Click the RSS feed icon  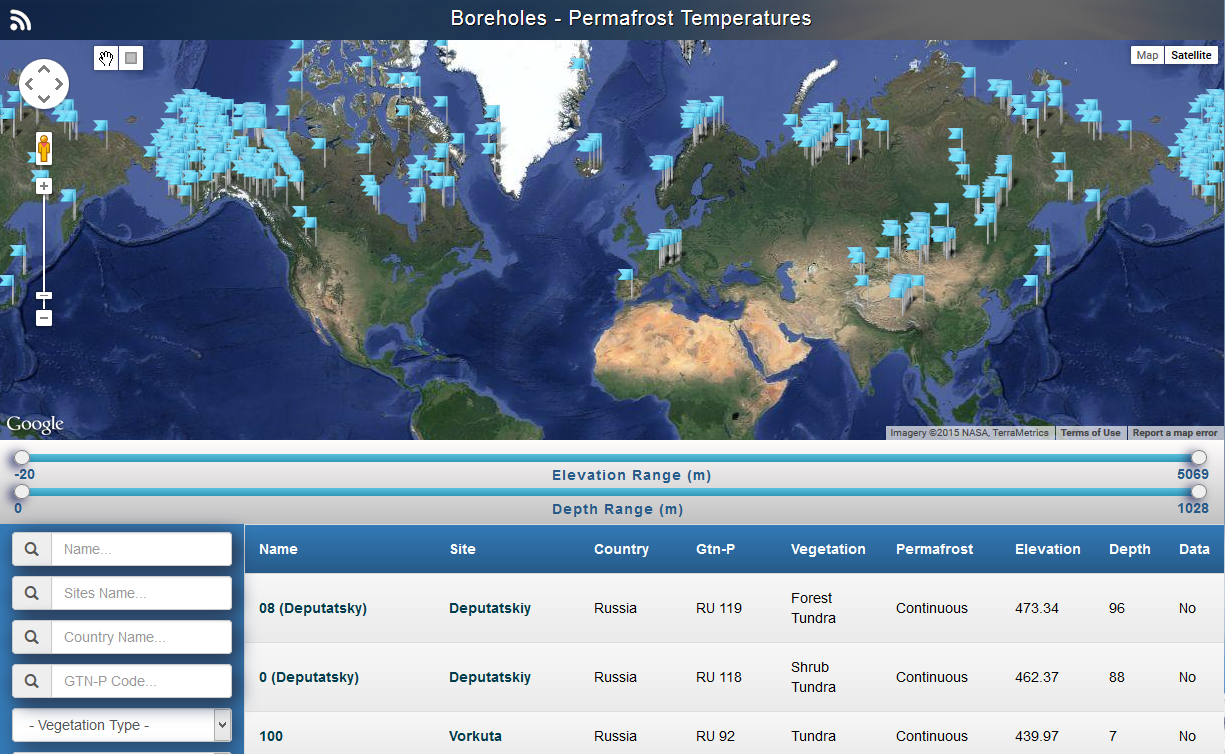pyautogui.click(x=20, y=20)
